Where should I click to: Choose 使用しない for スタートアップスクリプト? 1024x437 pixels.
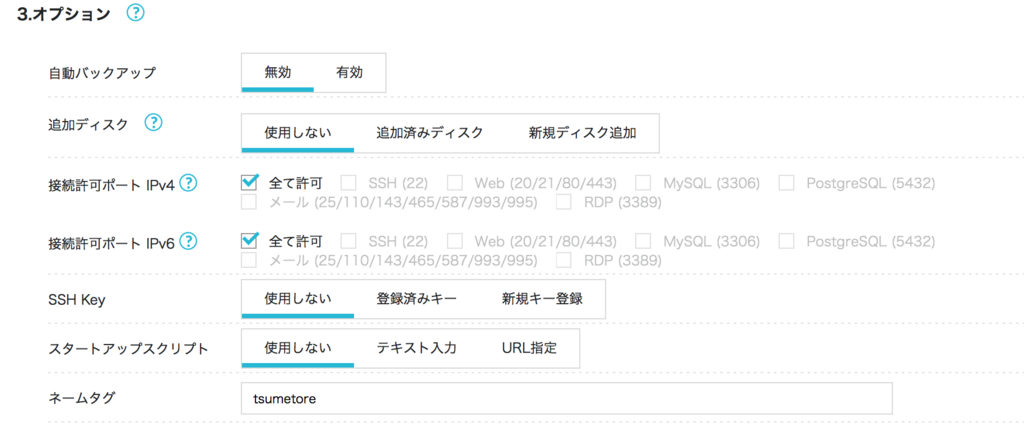298,348
